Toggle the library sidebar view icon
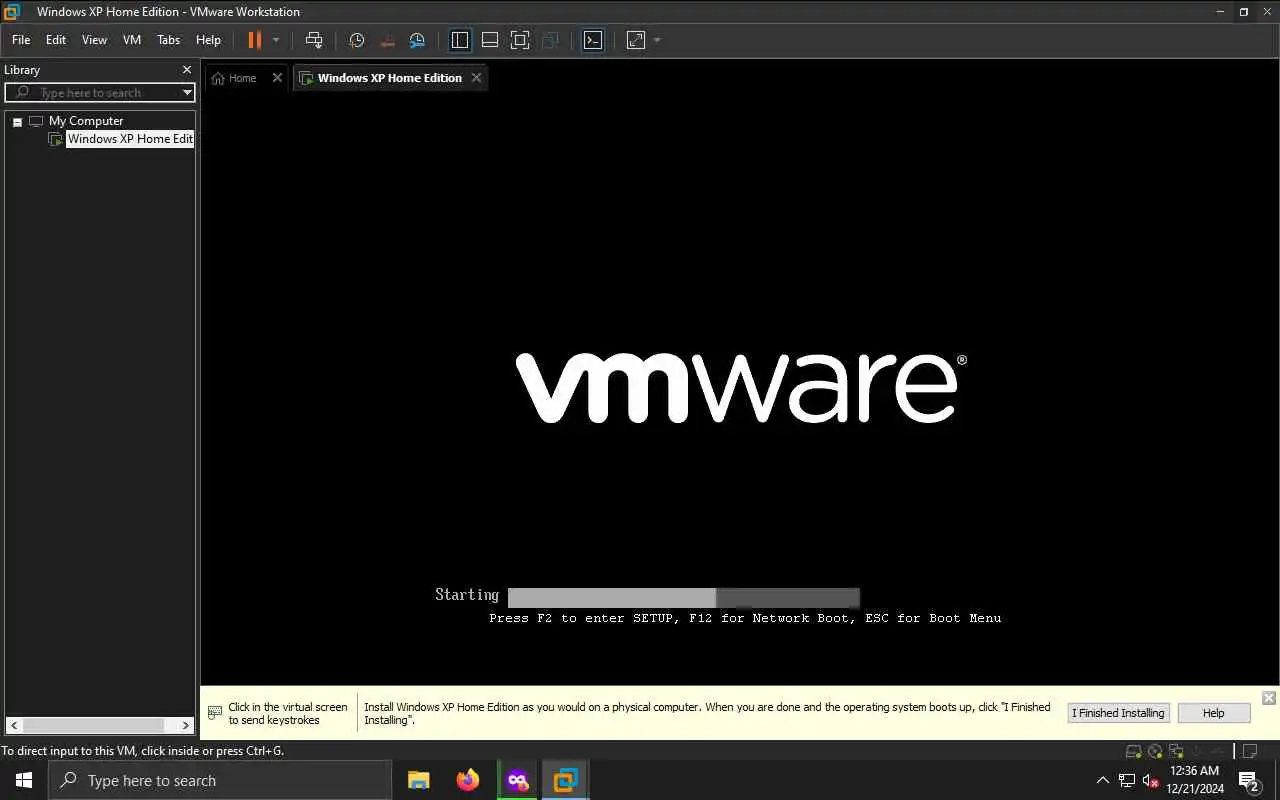The width and height of the screenshot is (1280, 800). pos(460,40)
